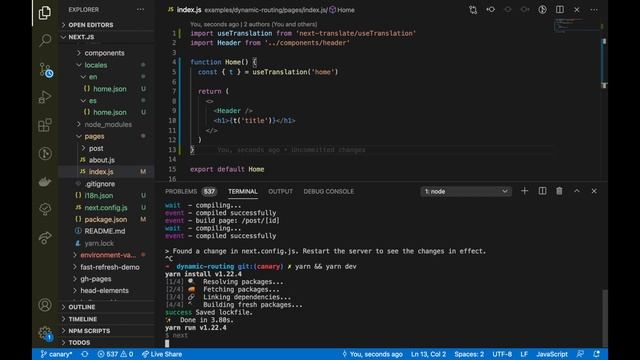Open the Run and Debug view
This screenshot has height=360, width=640.
tap(45, 97)
